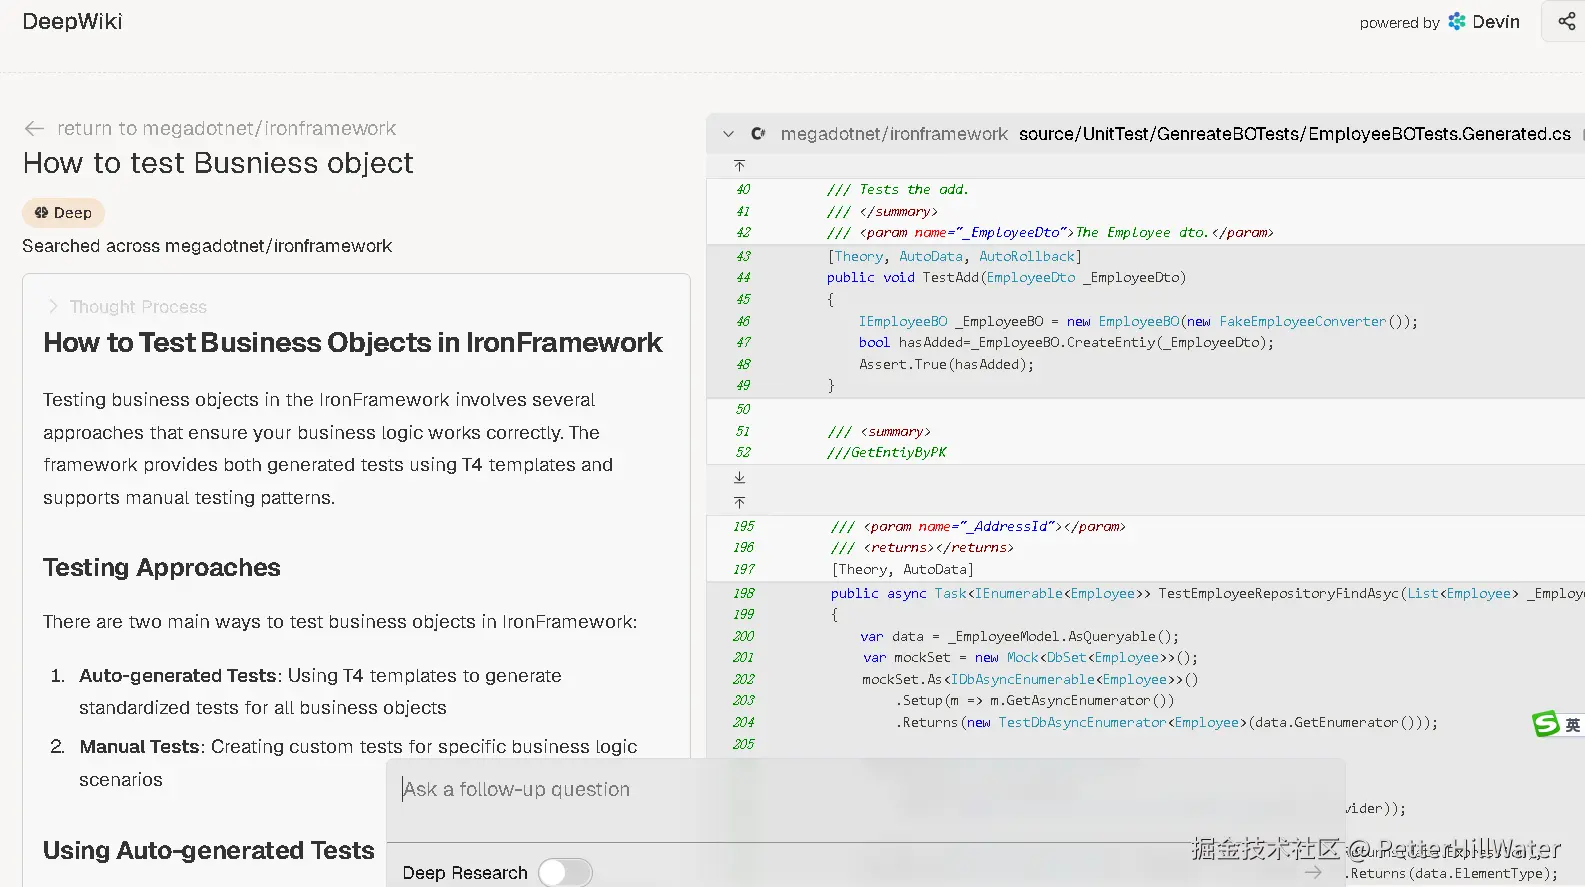Click the return to megadotnet/ironframework link
The image size is (1585, 887).
pyautogui.click(x=226, y=129)
